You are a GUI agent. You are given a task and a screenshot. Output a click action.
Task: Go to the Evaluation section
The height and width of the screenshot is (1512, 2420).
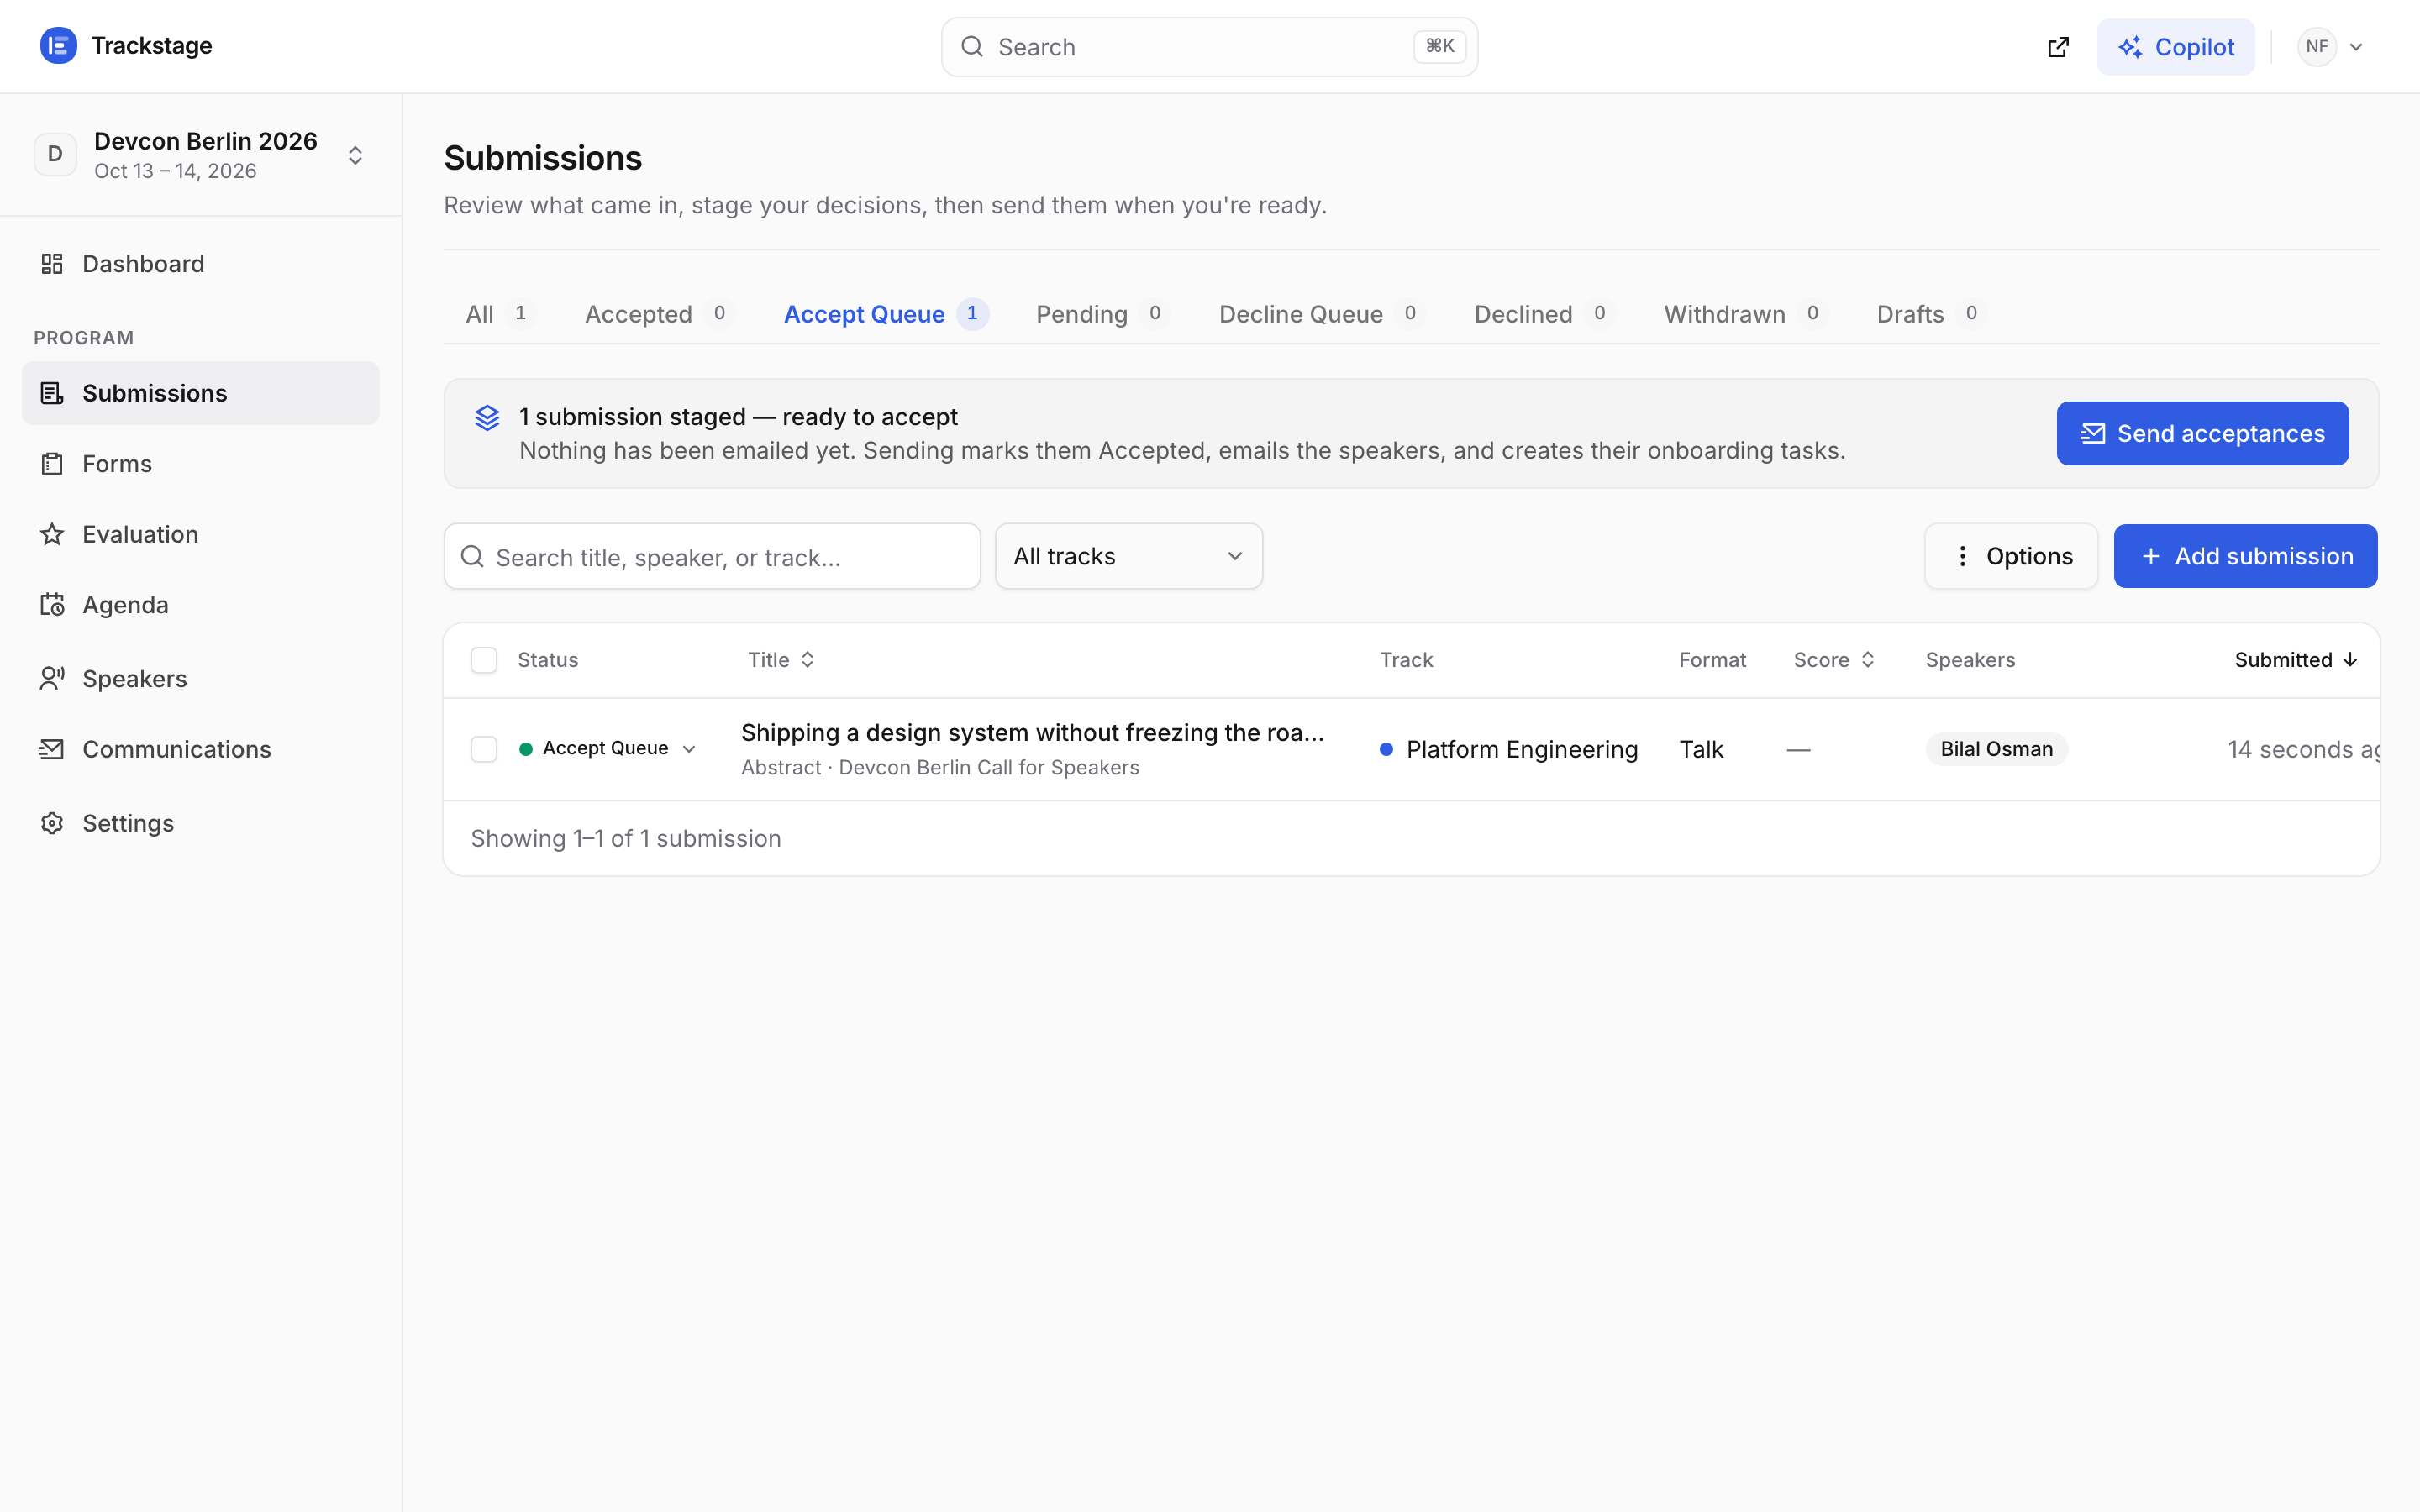pos(201,534)
